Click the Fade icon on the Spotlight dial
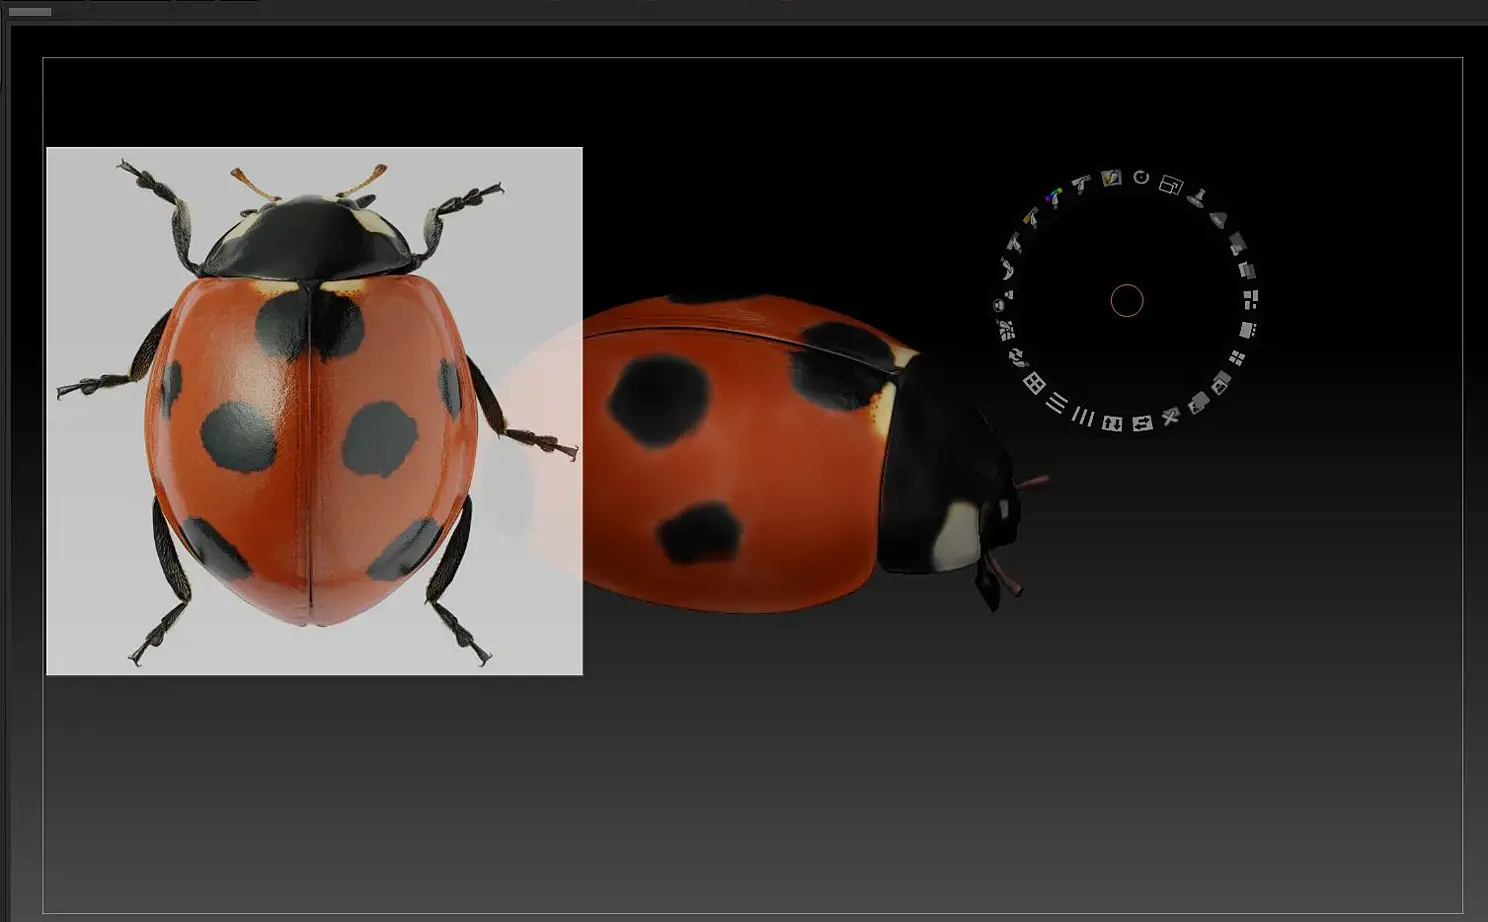The image size is (1488, 922). 1246,270
